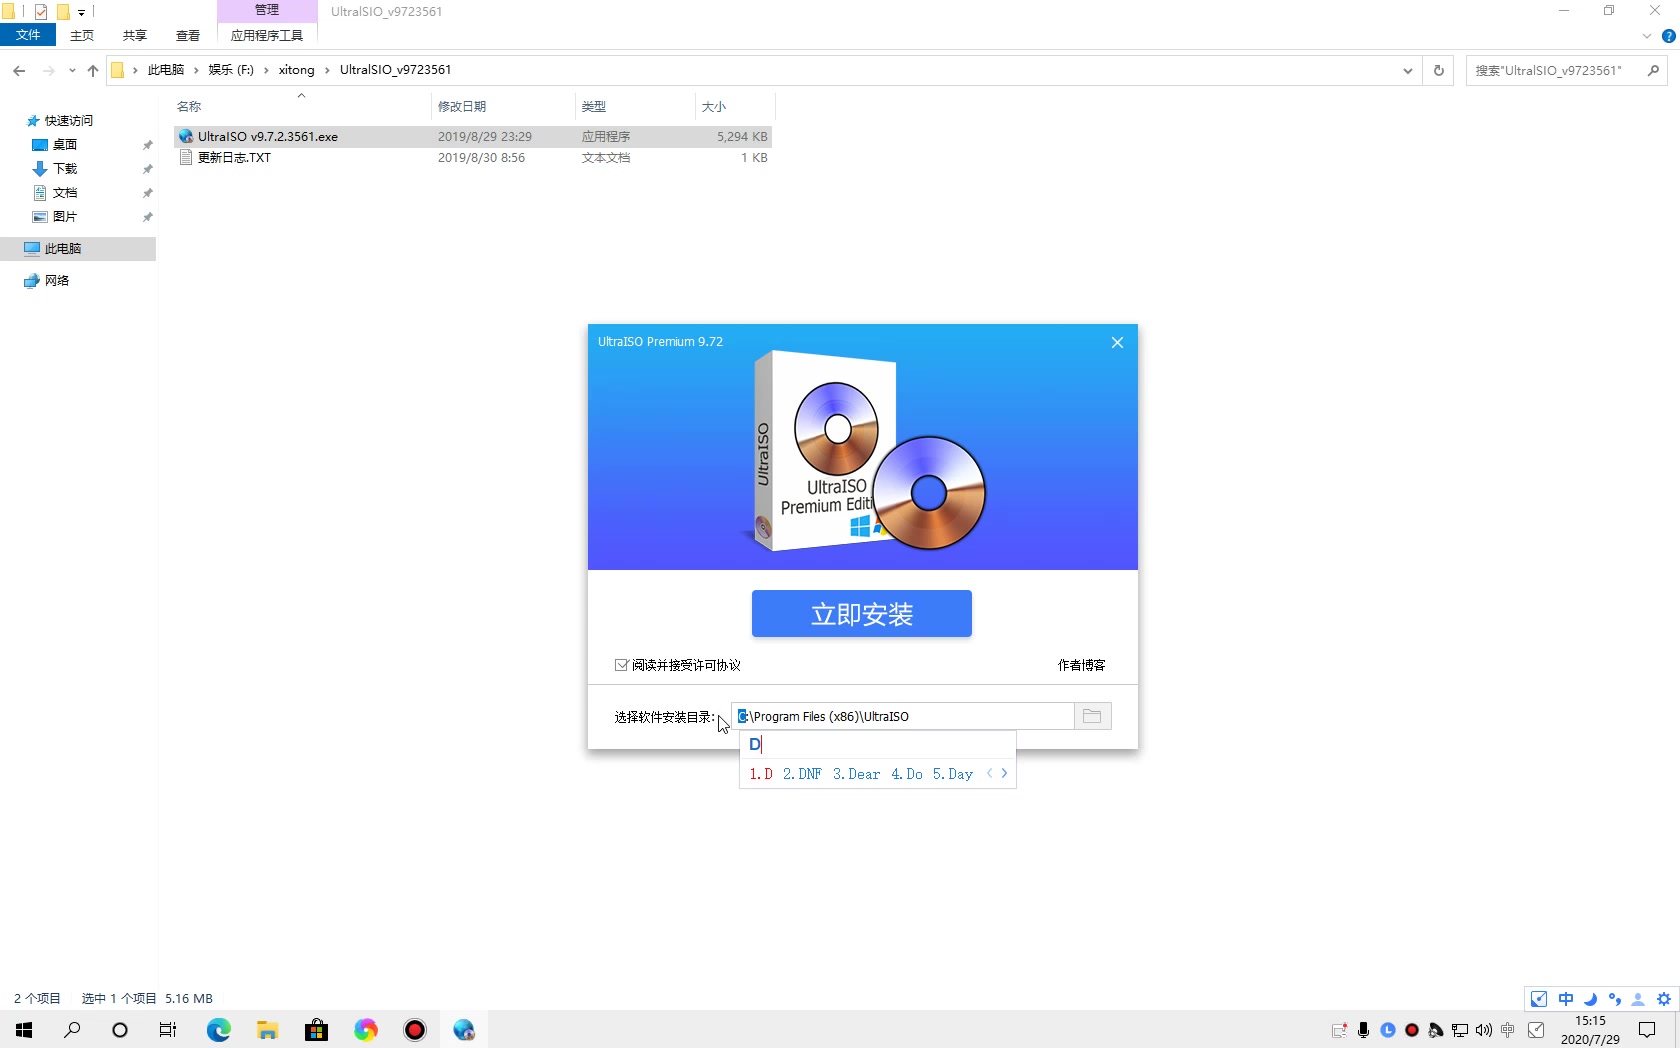The height and width of the screenshot is (1048, 1680).
Task: Click the Explorer back arrow
Action: (x=19, y=70)
